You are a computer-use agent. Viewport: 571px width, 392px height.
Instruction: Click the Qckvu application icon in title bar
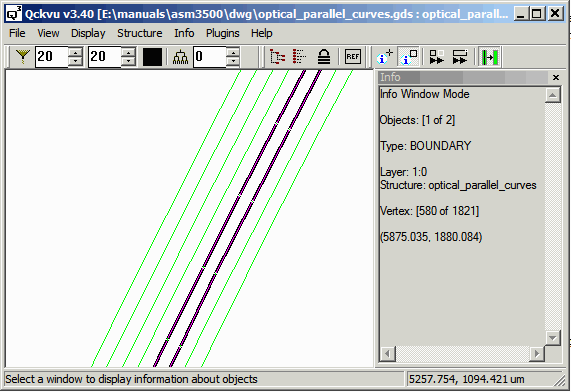click(x=14, y=14)
